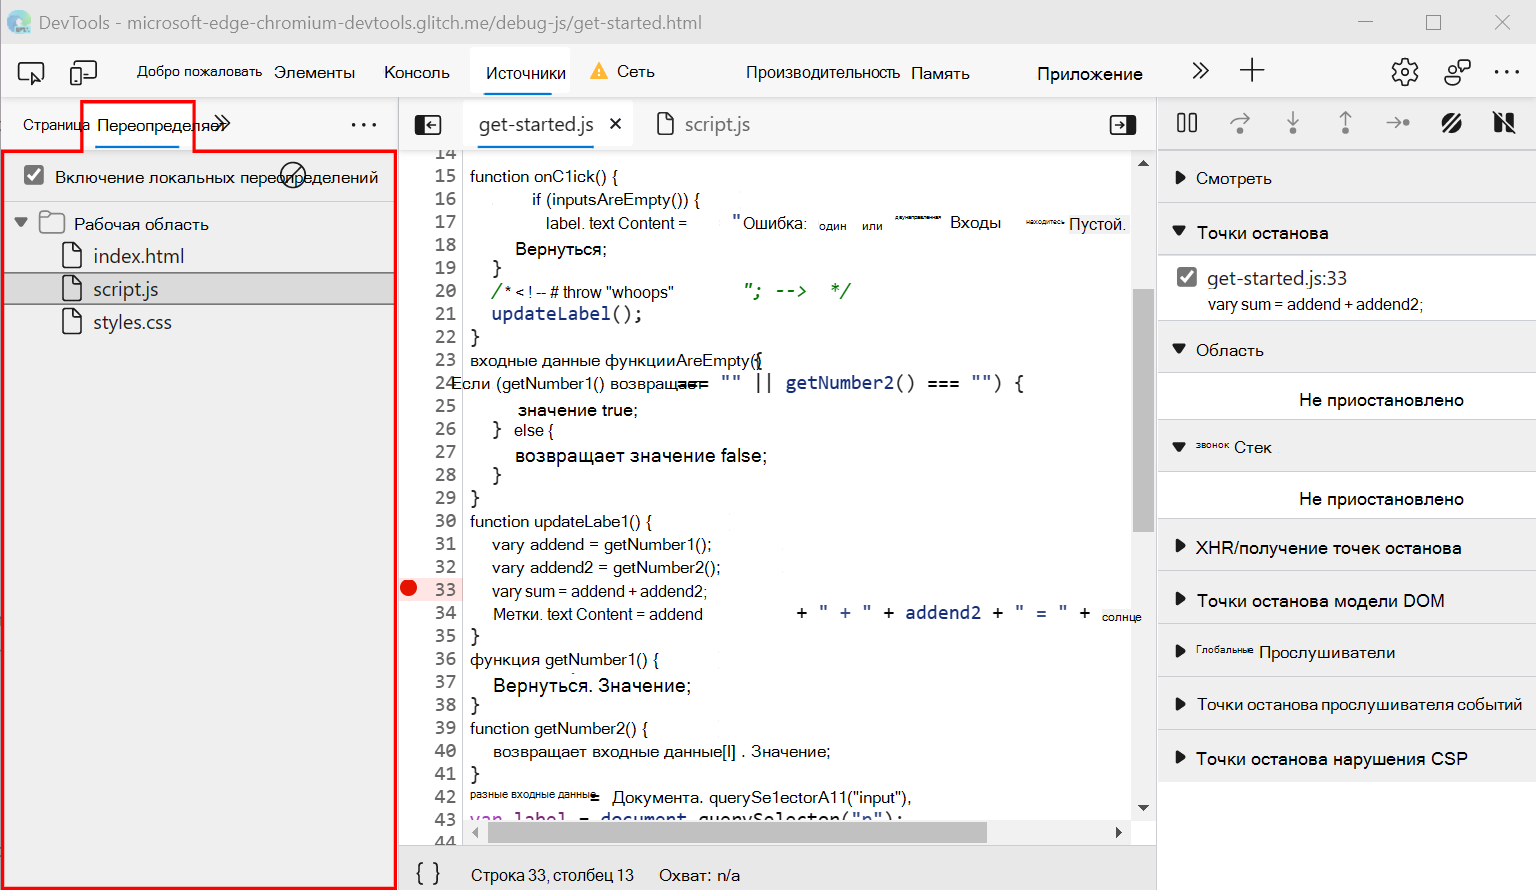Image resolution: width=1536 pixels, height=890 pixels.
Task: Open the Сеть network tab
Action: [635, 72]
